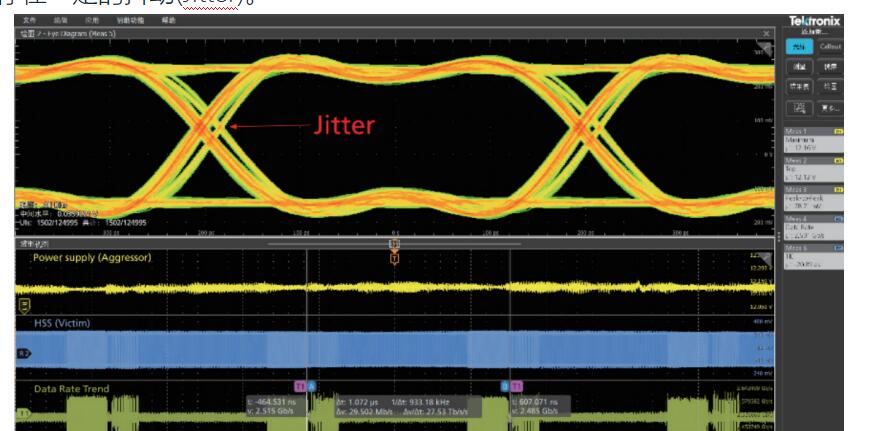Click the cursor B readout with 607.071 ns
874x431 pixels.
point(540,406)
